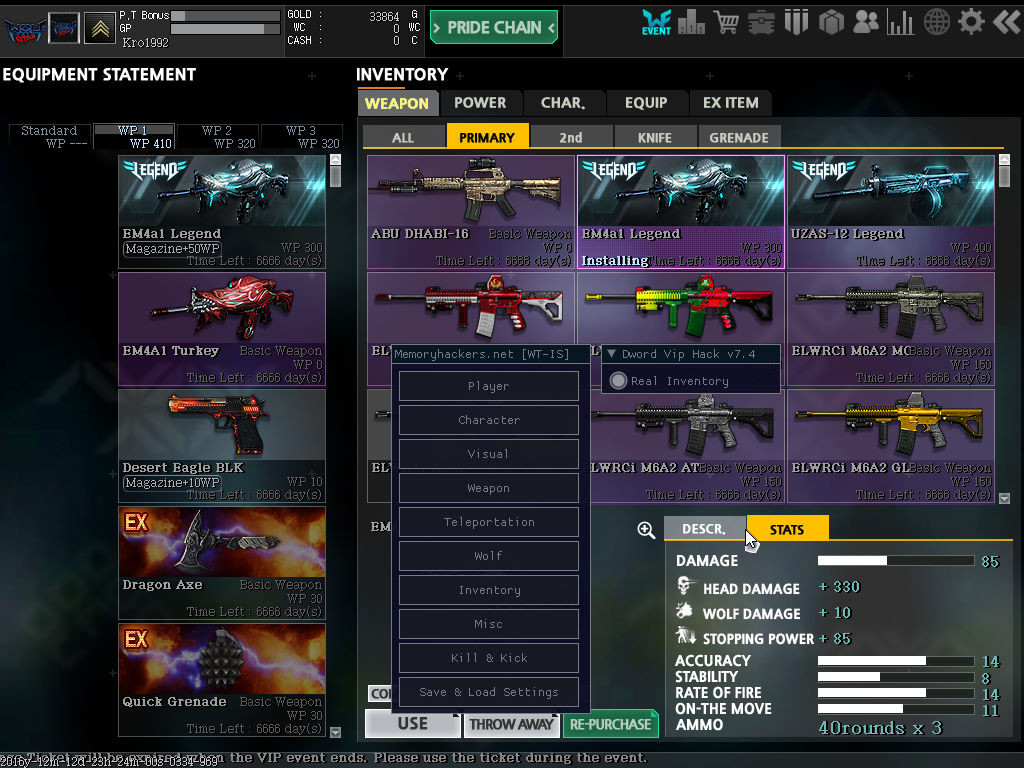1024x768 pixels.
Task: Select the KNIFE filter tab
Action: [x=655, y=137]
